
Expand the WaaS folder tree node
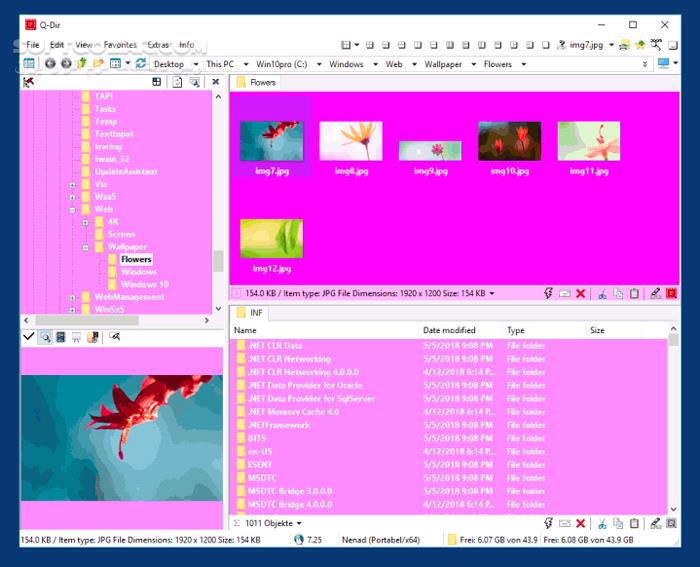(73, 197)
